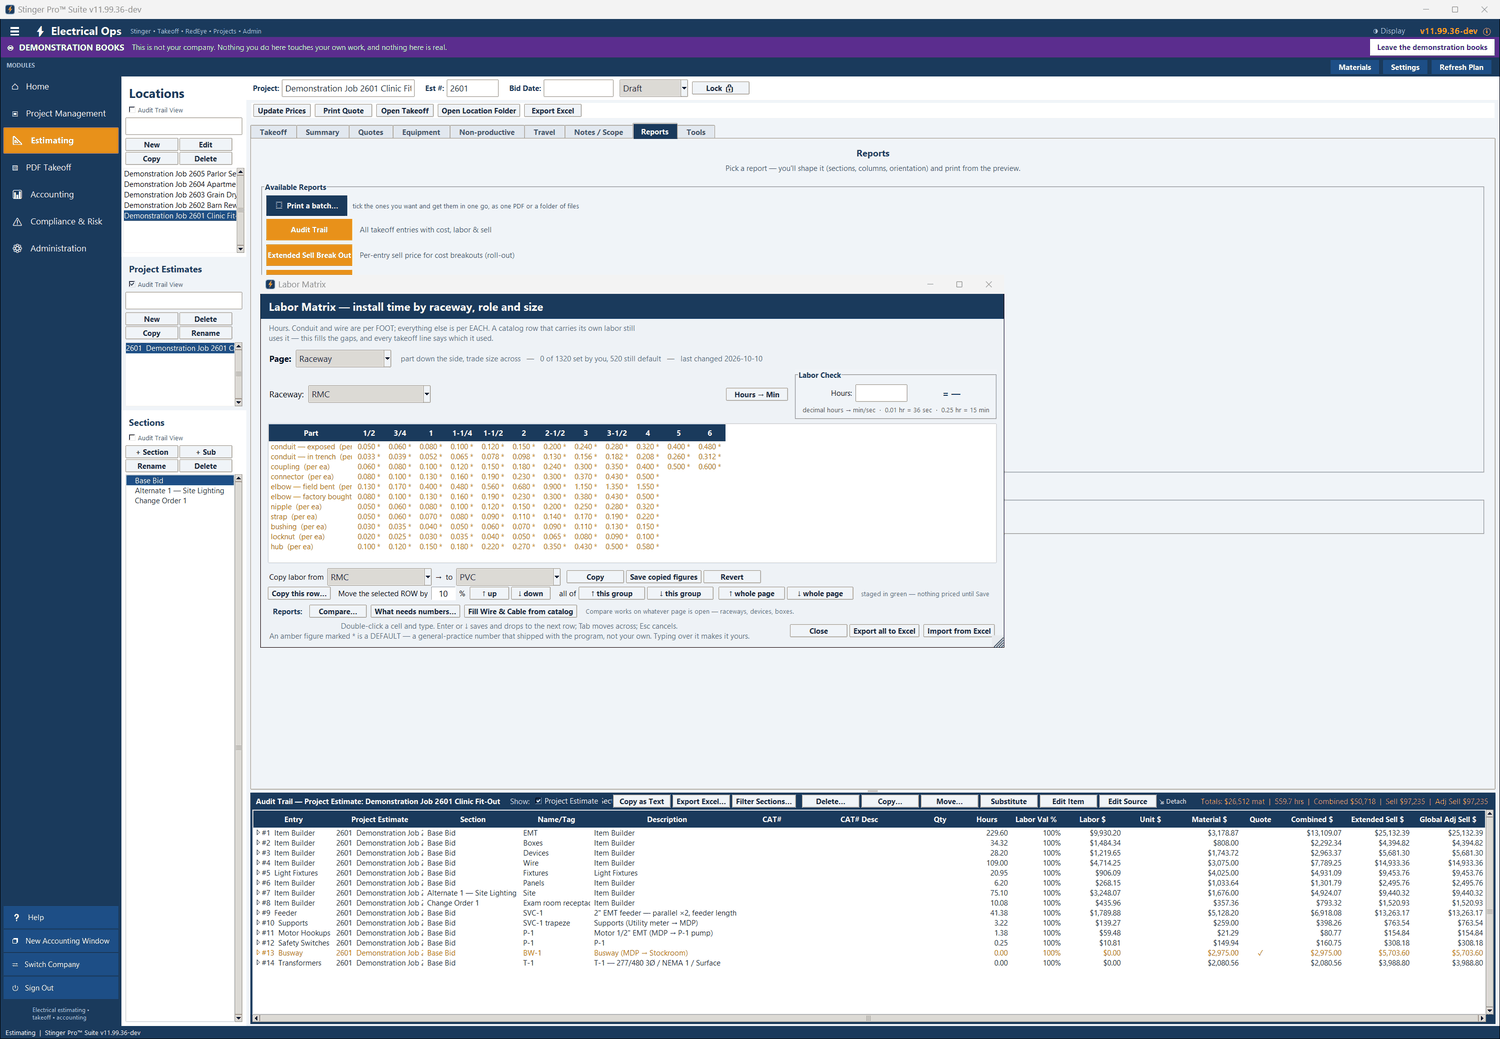Open the Copy labor from RMC dropdown

click(428, 577)
